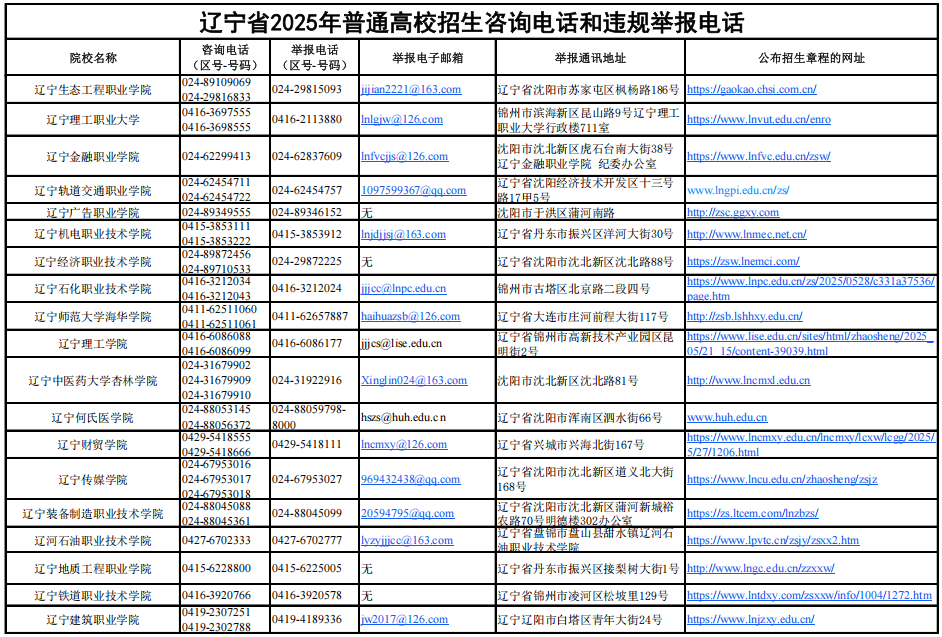Select the cell 辽宁经济职业技术学院
Image resolution: width=942 pixels, height=637 pixels.
[x=93, y=261]
